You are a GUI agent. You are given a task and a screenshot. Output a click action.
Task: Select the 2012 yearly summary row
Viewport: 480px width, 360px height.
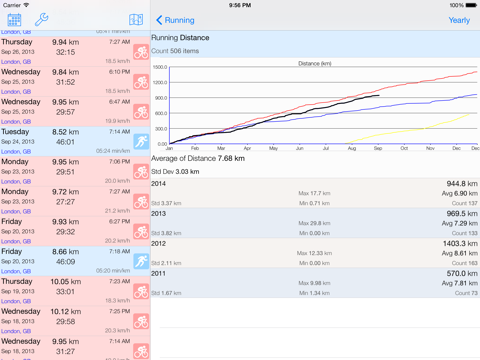pos(315,253)
